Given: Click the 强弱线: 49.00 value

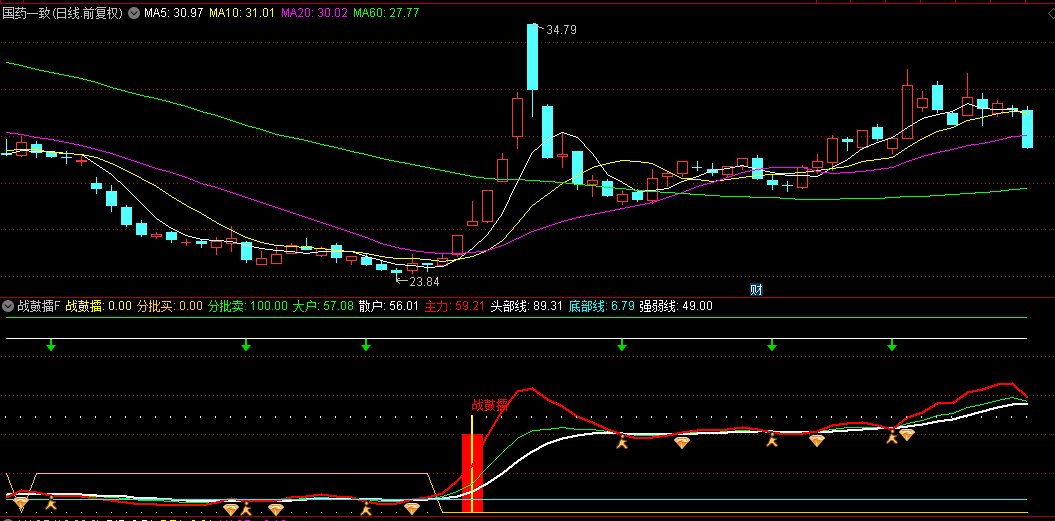Looking at the screenshot, I should click(x=676, y=306).
